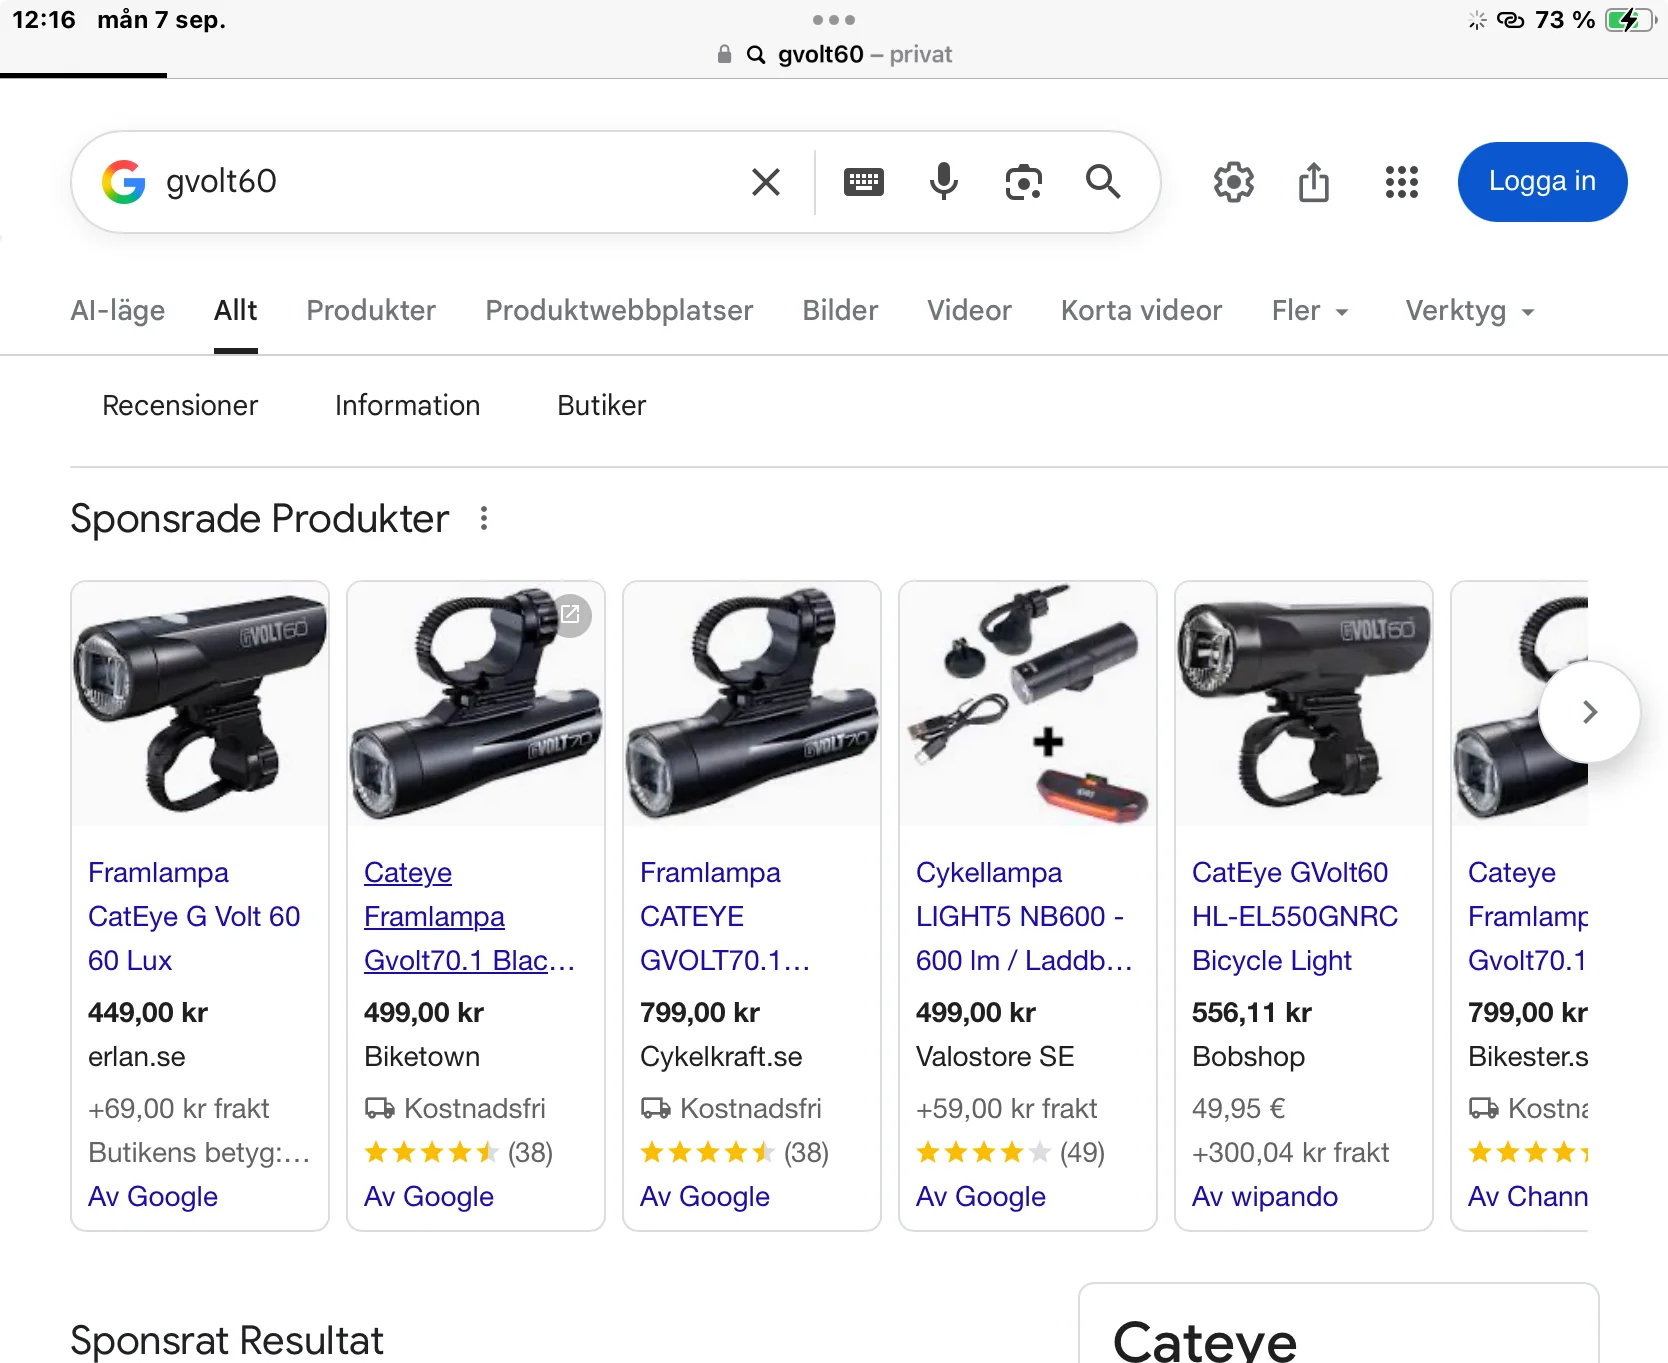Tap the share icon
1668x1363 pixels.
coord(1314,182)
